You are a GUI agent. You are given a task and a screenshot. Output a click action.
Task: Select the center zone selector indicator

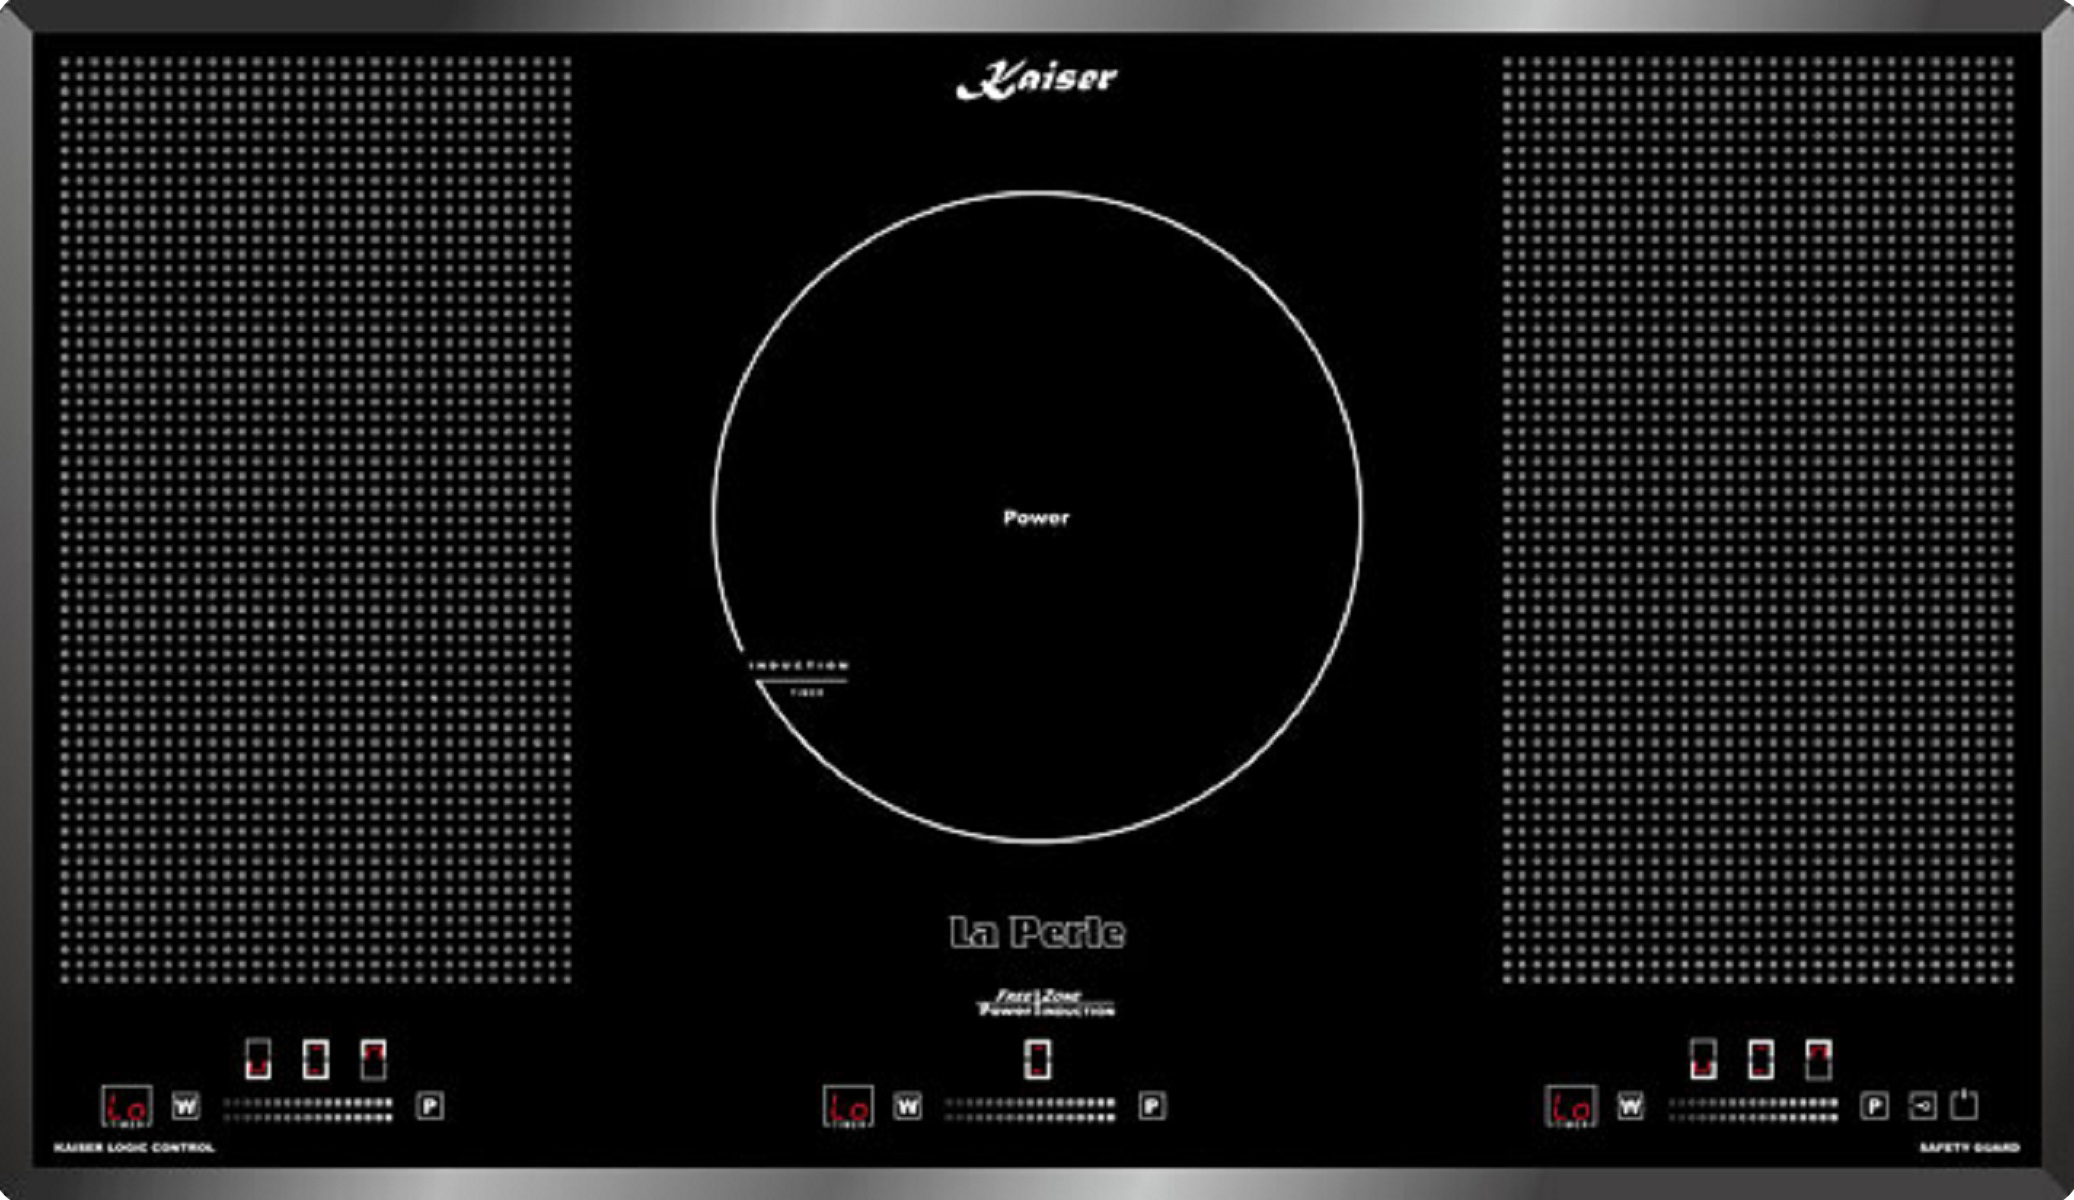click(x=1037, y=1059)
